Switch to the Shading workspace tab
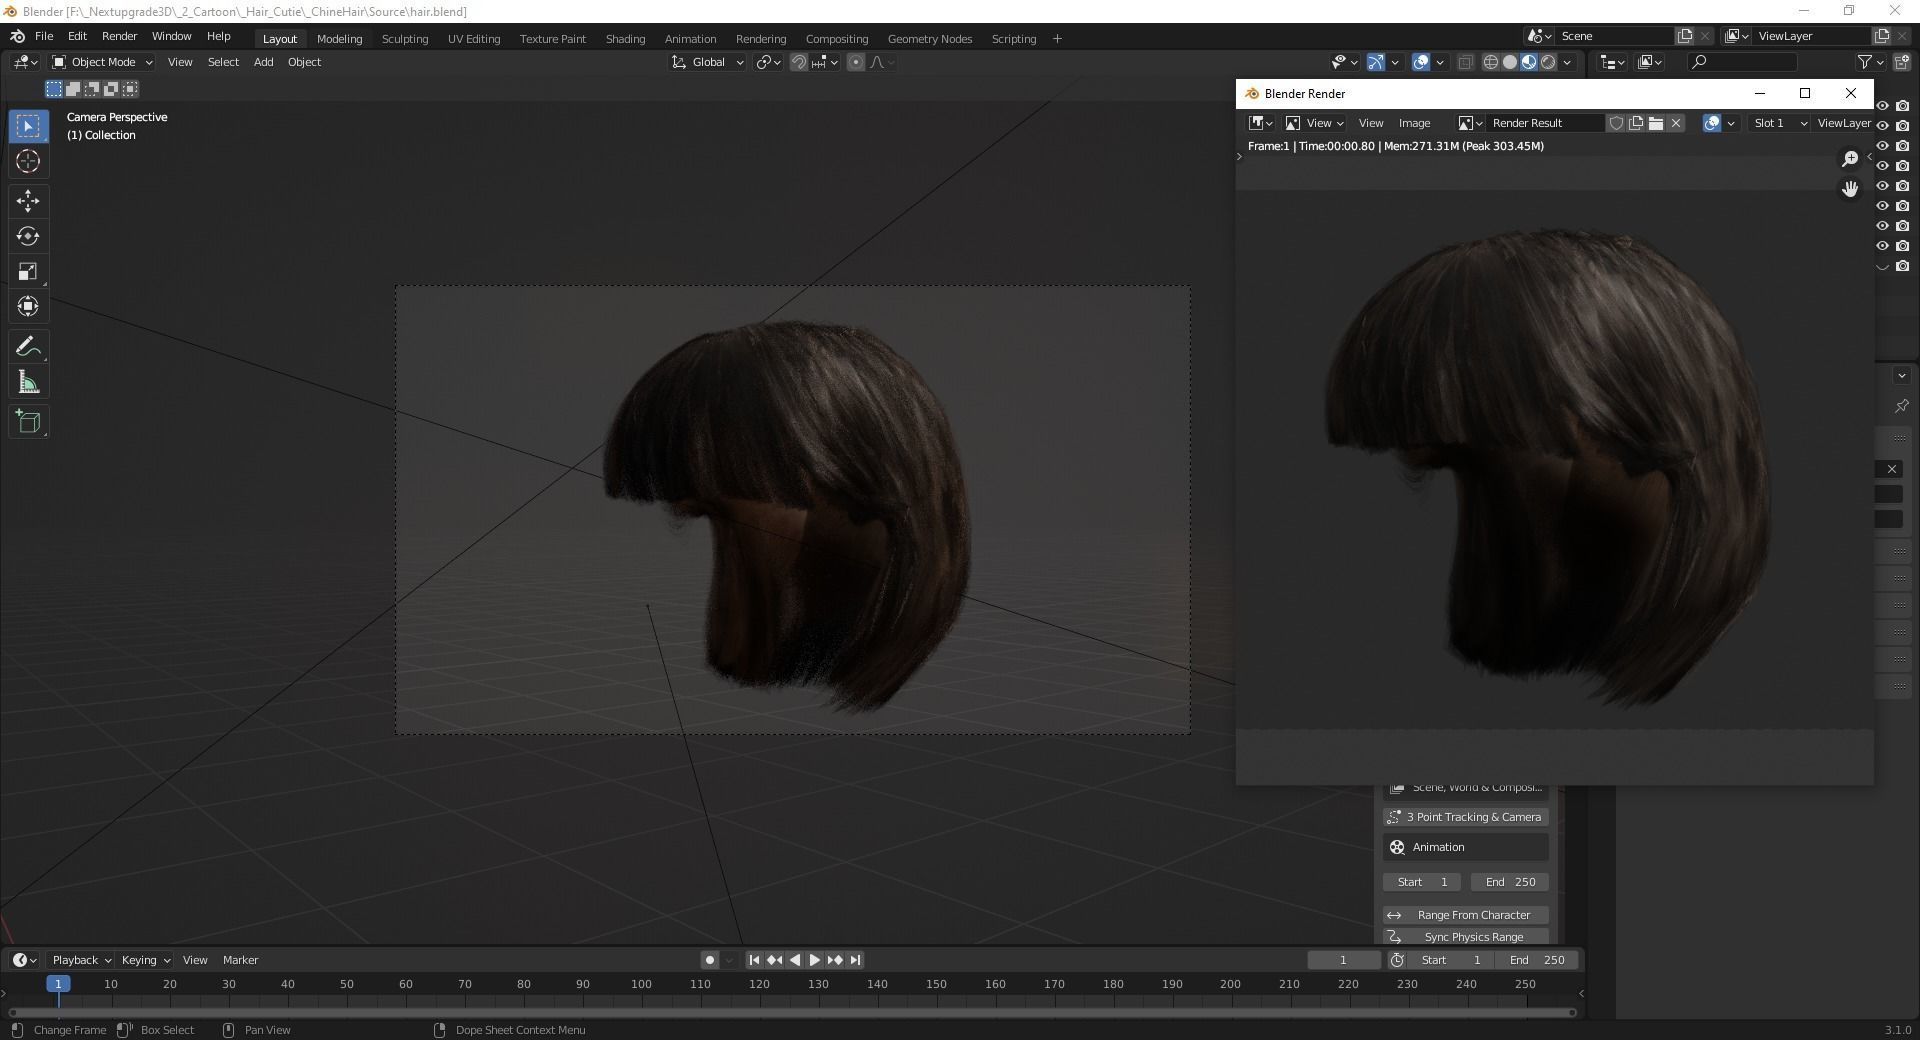1920x1040 pixels. 625,39
